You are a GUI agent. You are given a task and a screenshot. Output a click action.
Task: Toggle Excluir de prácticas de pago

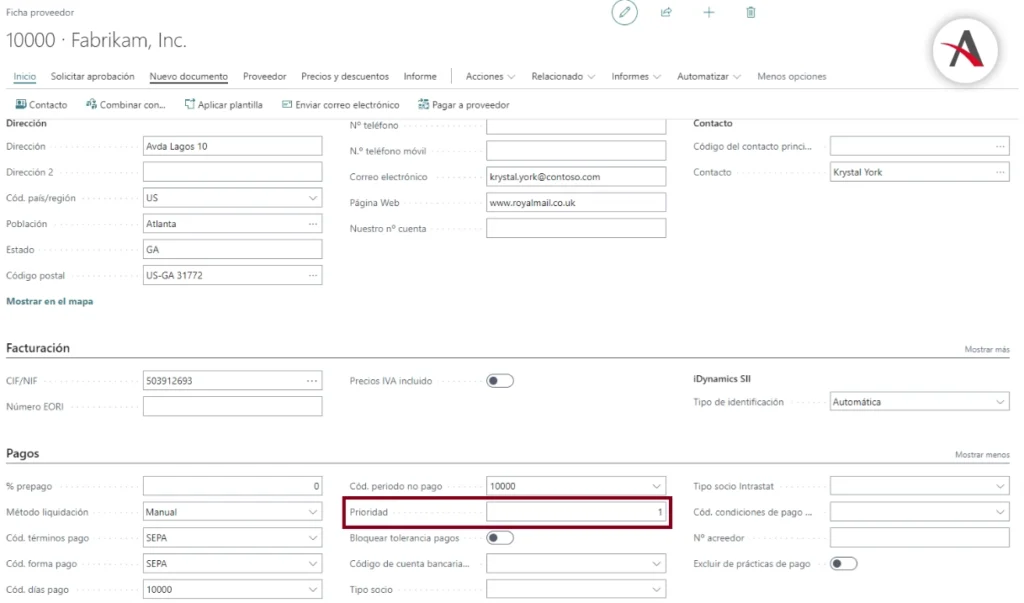843,564
